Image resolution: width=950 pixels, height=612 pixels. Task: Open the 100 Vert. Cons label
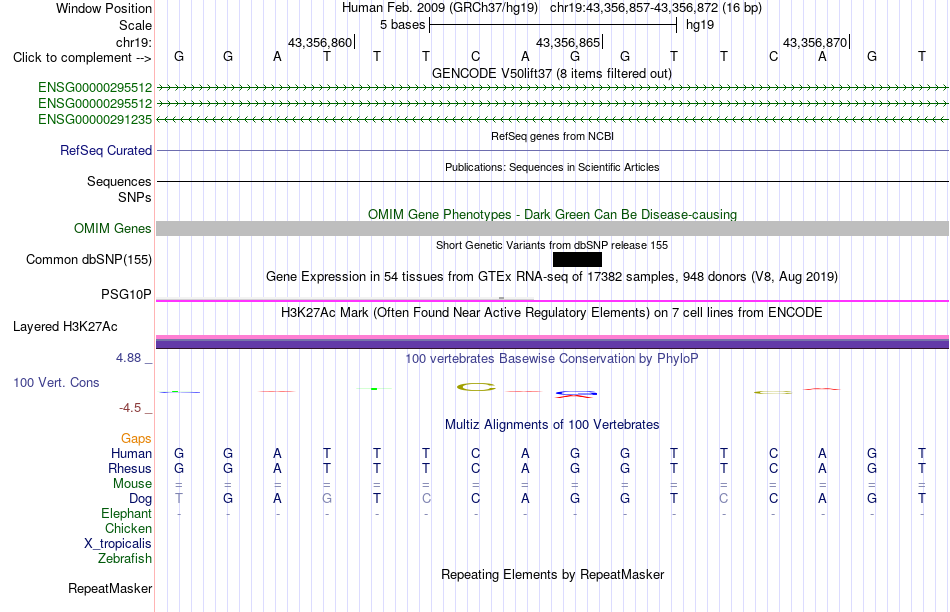56,382
